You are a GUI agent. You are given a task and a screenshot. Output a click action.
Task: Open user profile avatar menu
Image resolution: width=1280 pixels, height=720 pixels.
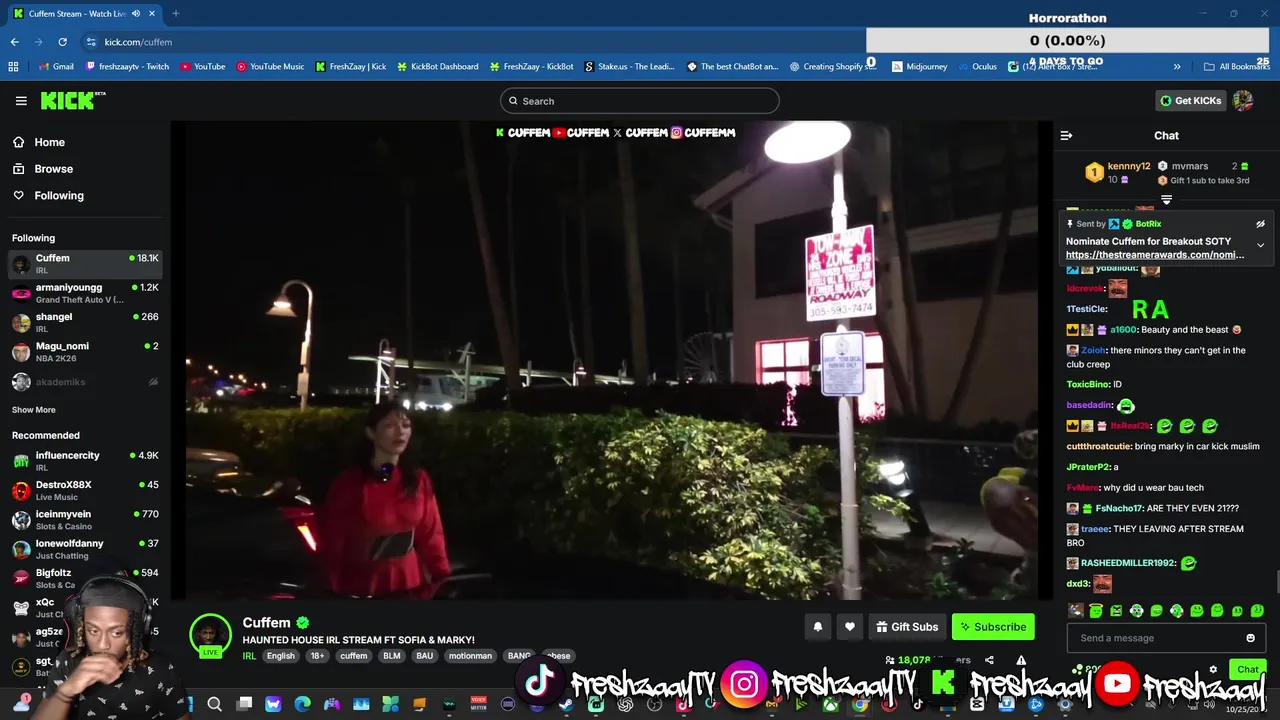coord(1243,101)
